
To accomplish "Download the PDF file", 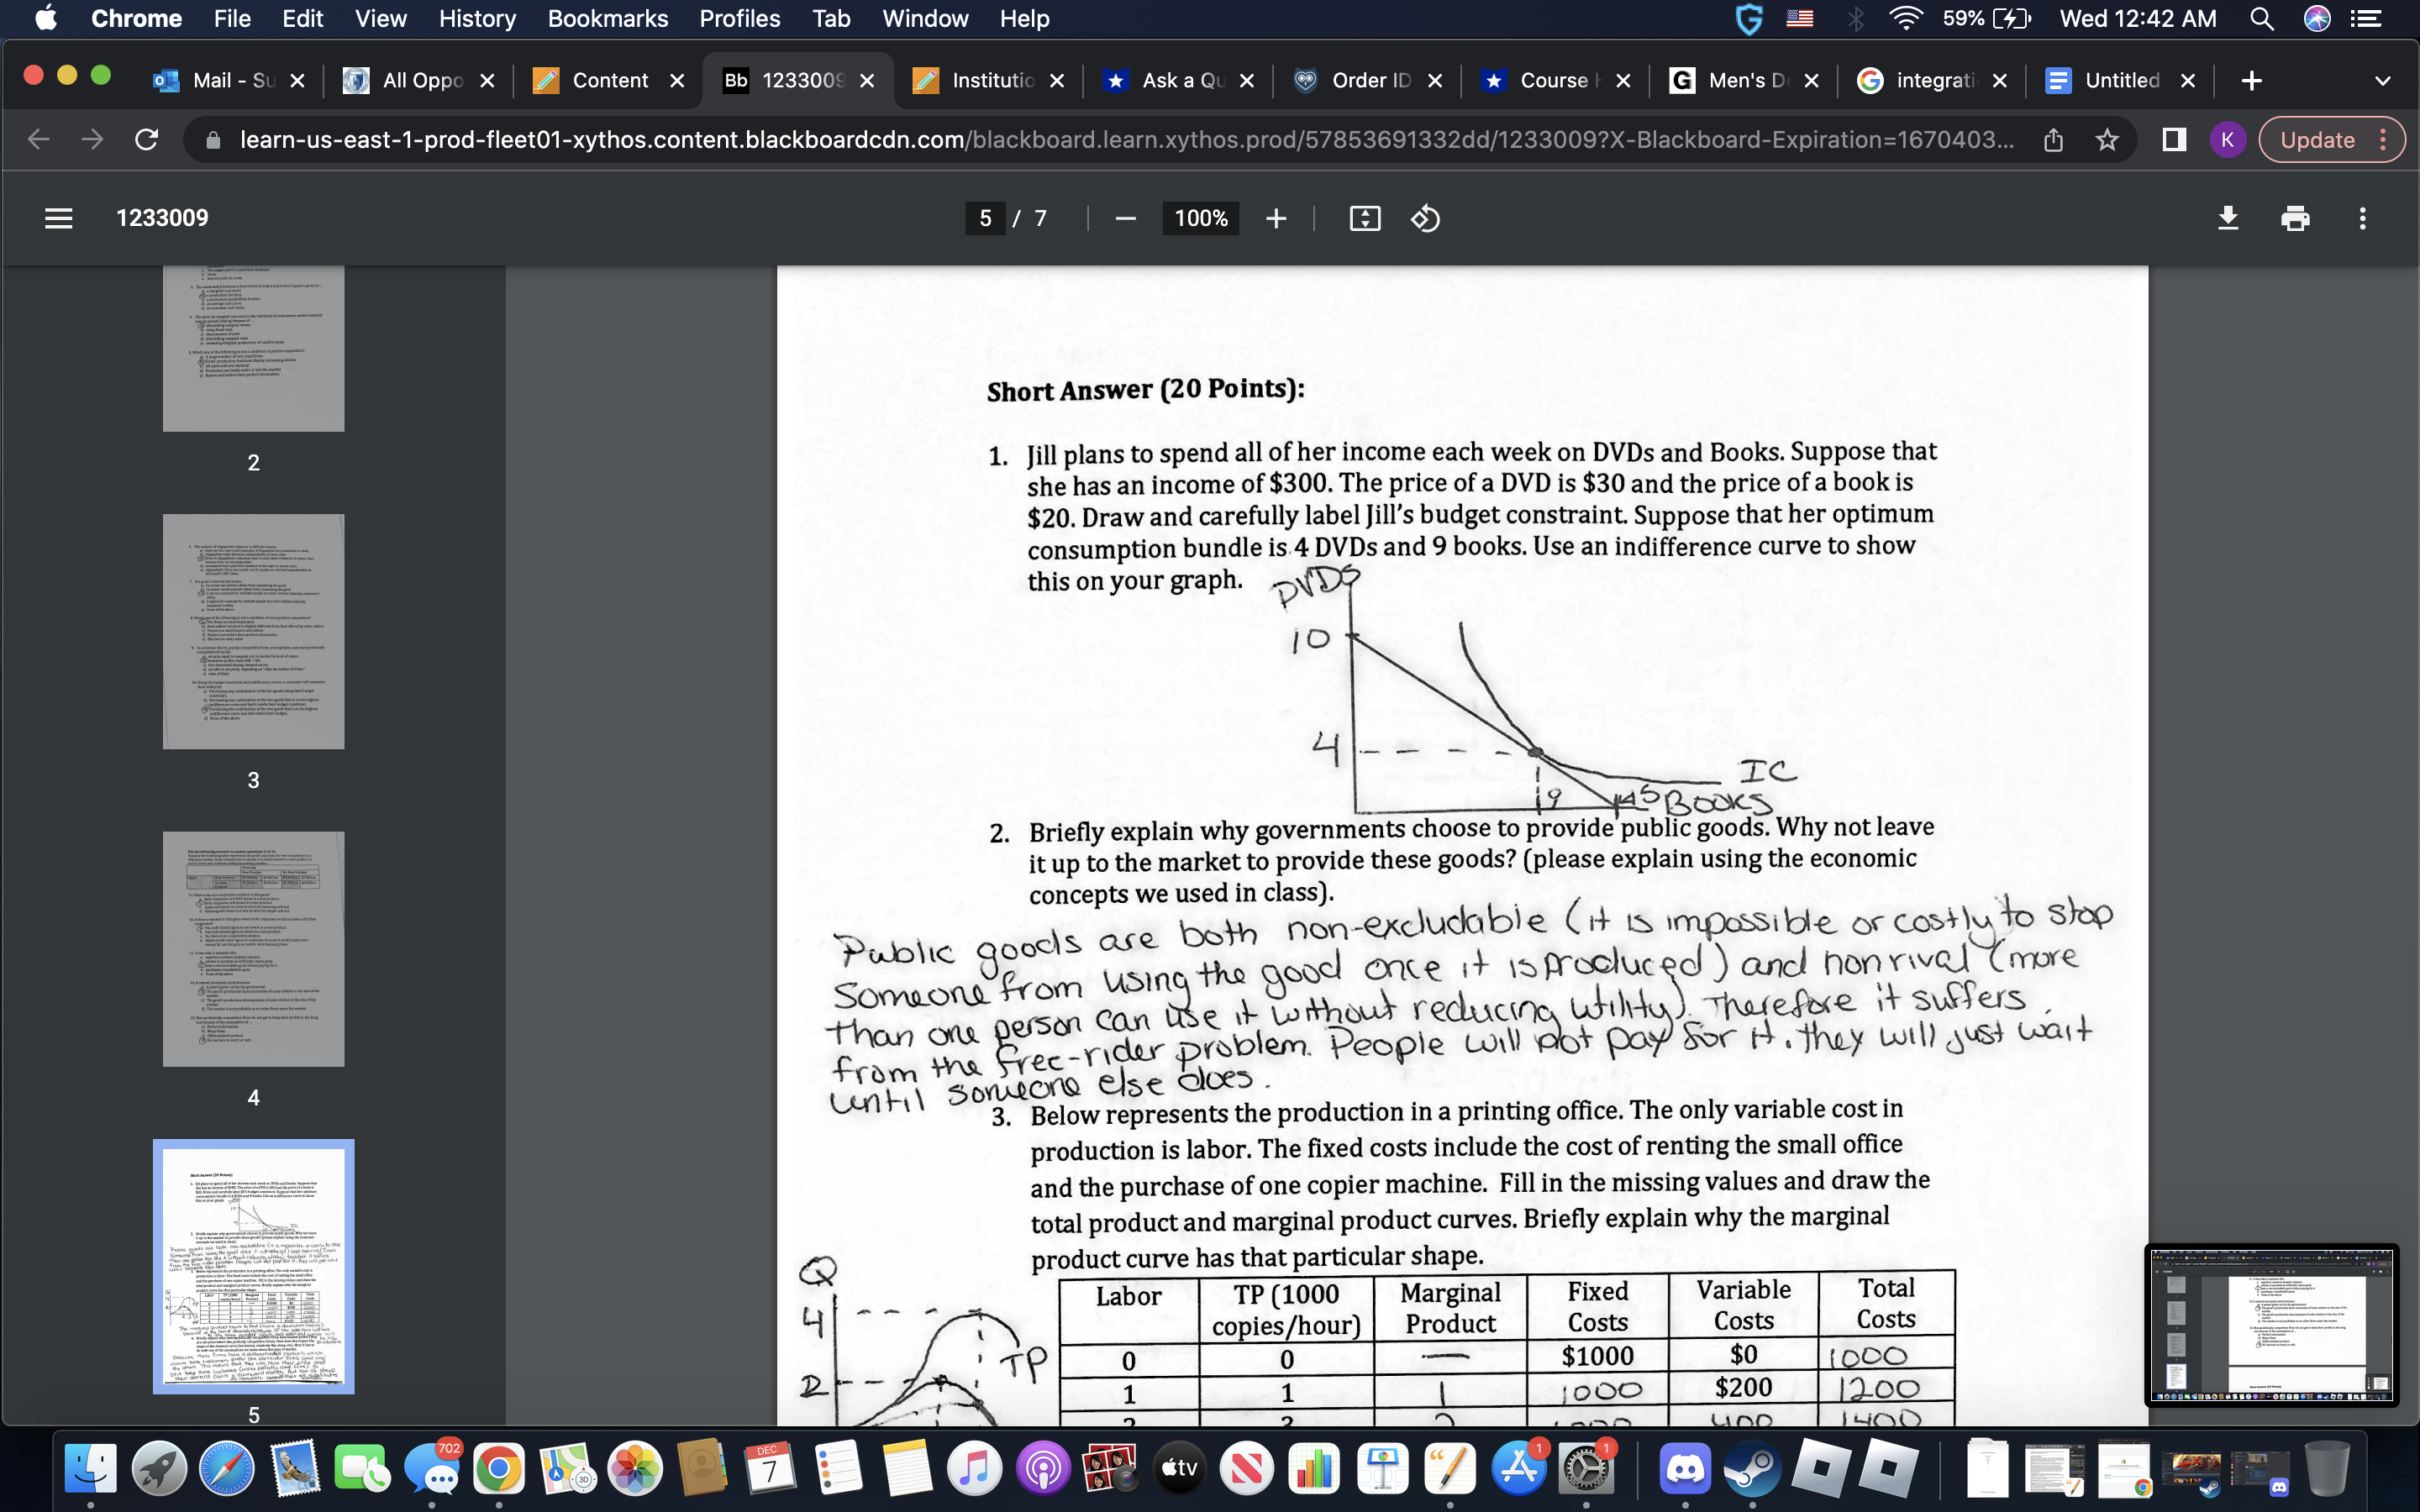I will click(2229, 218).
